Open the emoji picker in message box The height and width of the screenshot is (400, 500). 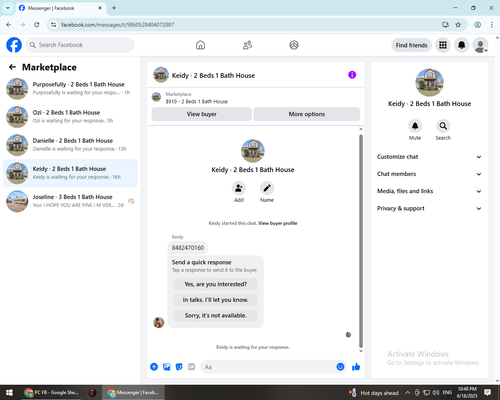point(340,367)
